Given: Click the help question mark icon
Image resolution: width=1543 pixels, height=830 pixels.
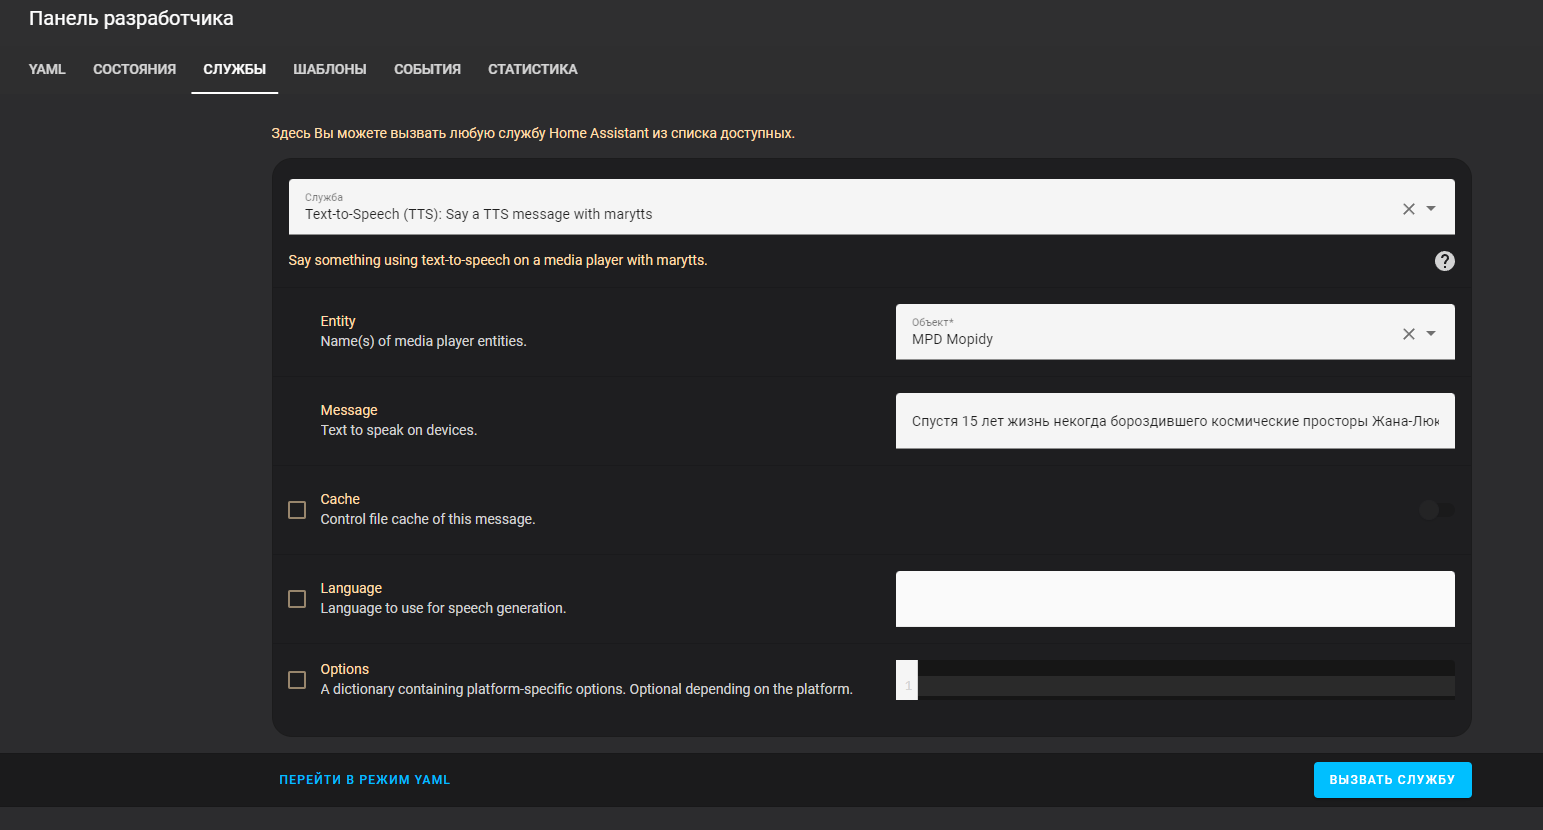Looking at the screenshot, I should coord(1444,261).
